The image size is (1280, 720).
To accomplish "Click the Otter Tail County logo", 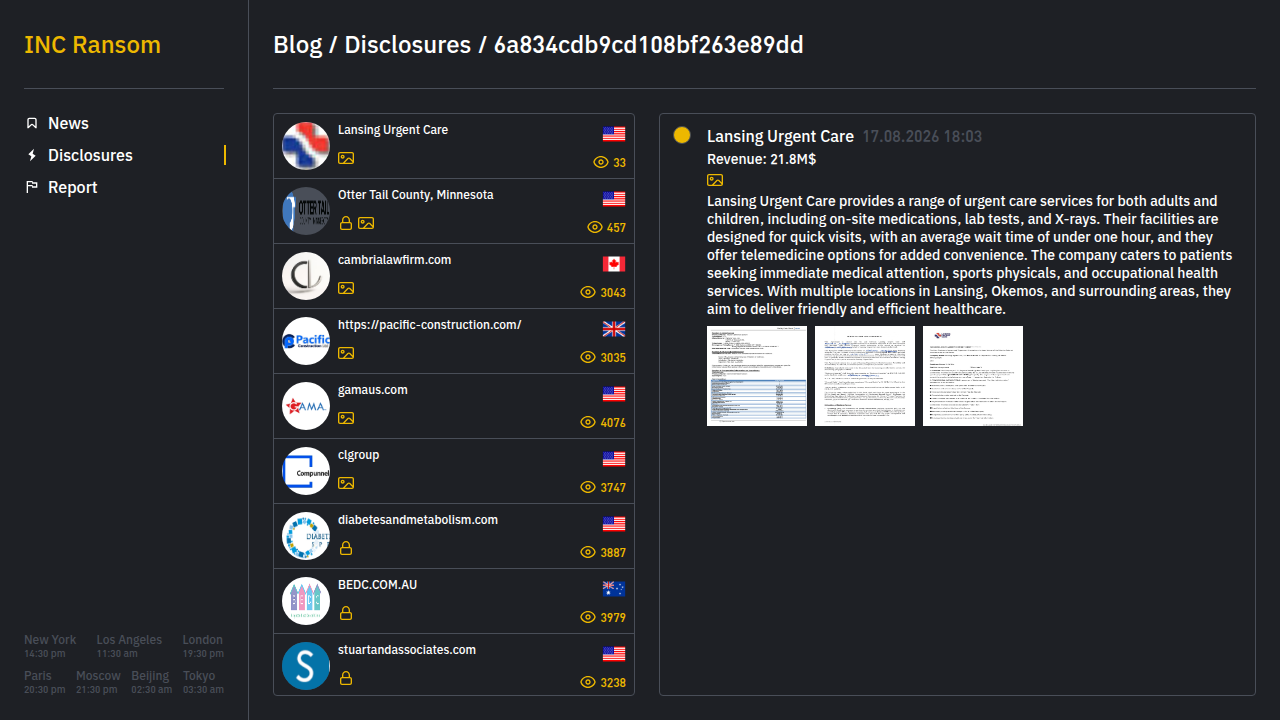I will click(x=306, y=211).
